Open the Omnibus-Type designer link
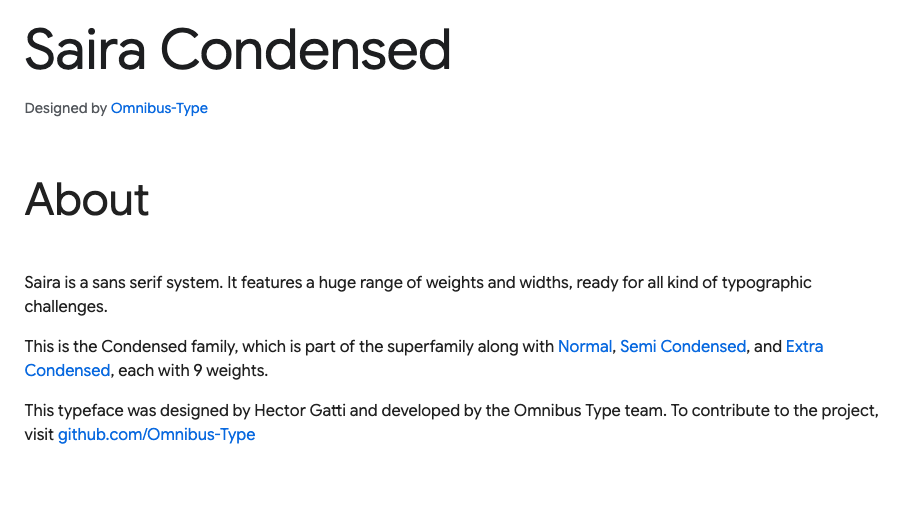This screenshot has height=511, width=912. (159, 108)
